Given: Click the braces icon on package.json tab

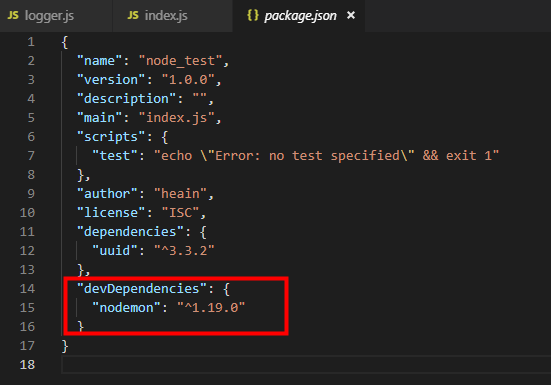Looking at the screenshot, I should pyautogui.click(x=253, y=15).
